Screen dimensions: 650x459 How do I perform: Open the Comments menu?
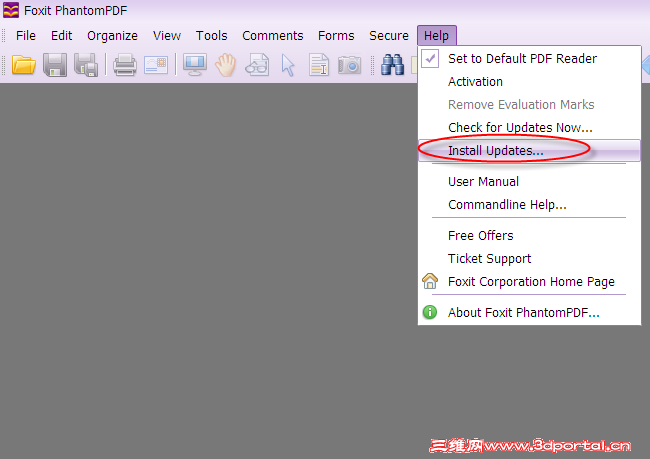(x=273, y=36)
